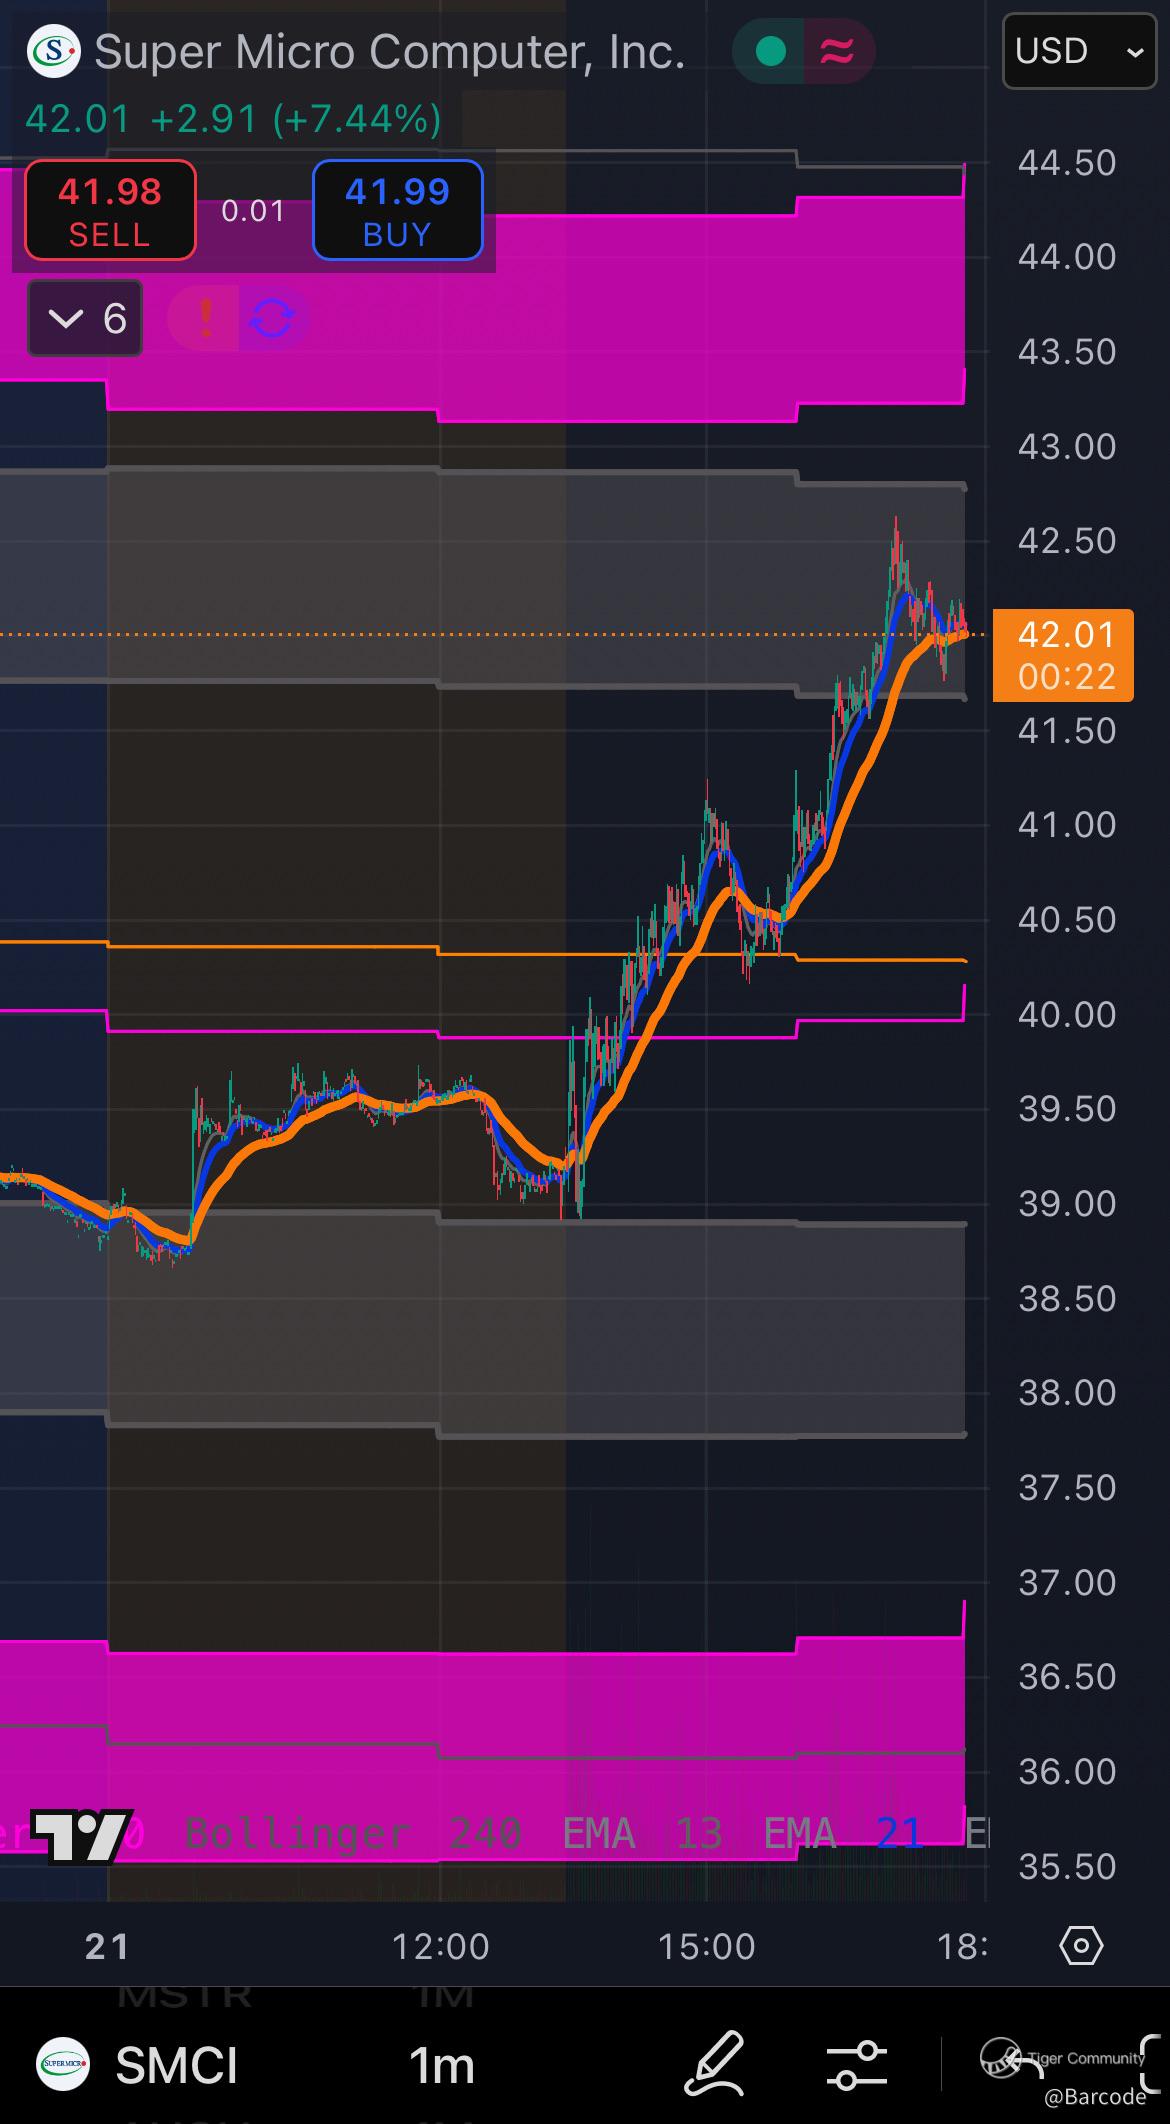
Task: Open chart settings gear icon
Action: coord(1081,1946)
